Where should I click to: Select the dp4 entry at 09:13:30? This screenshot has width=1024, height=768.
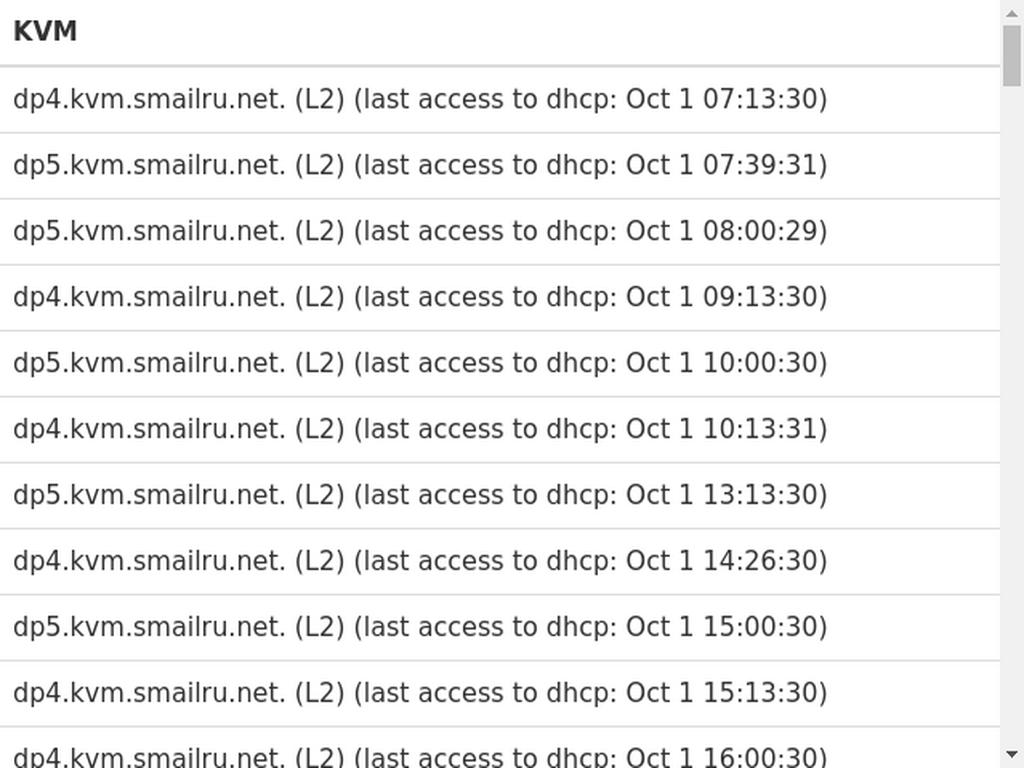click(x=500, y=297)
